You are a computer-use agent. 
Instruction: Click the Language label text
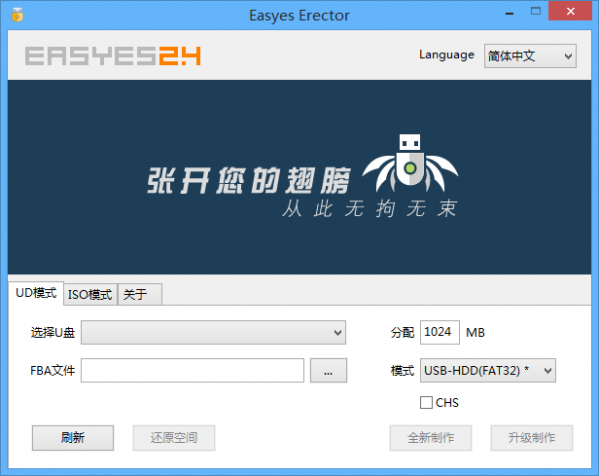pyautogui.click(x=447, y=55)
